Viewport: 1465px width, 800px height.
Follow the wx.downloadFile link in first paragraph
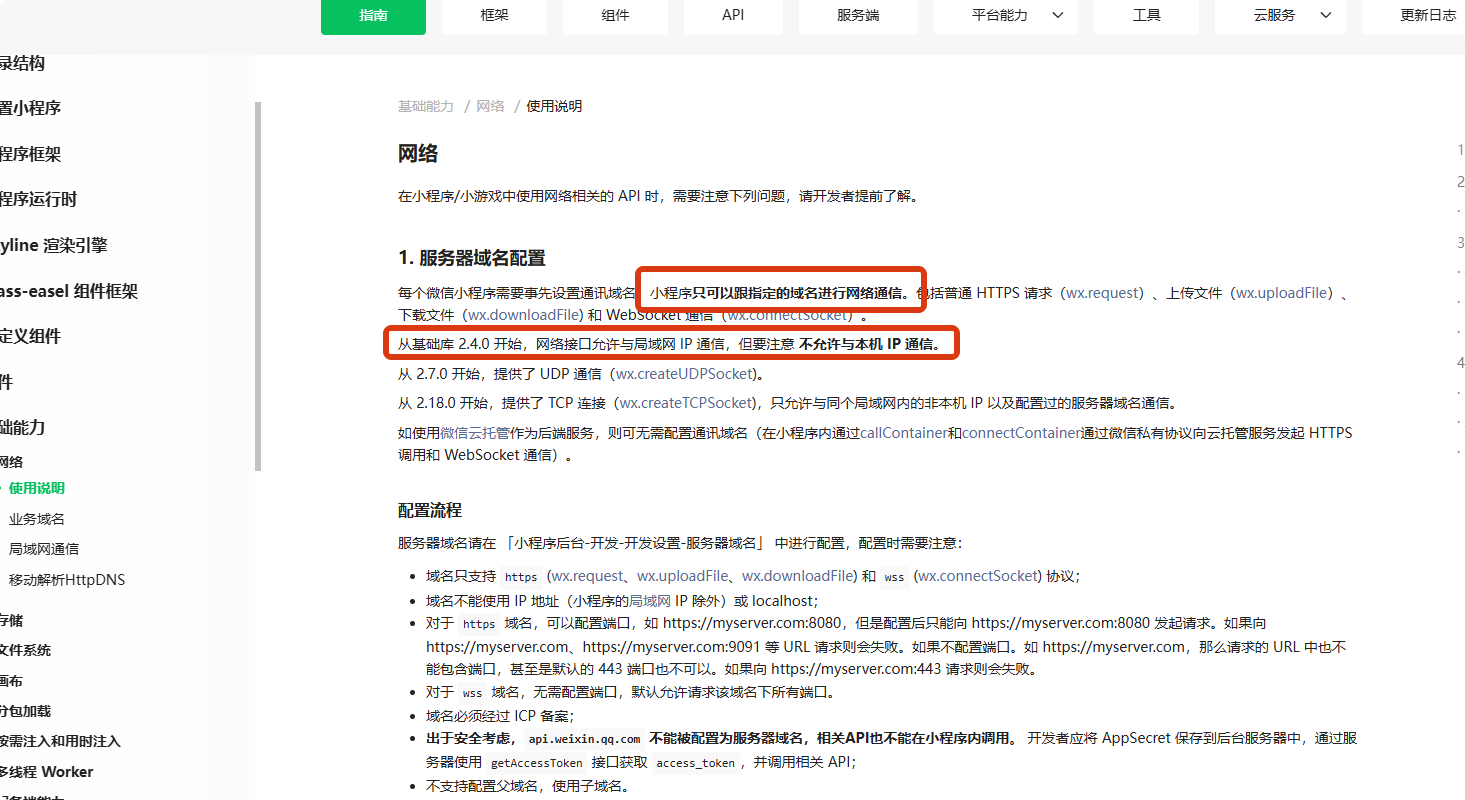[525, 314]
